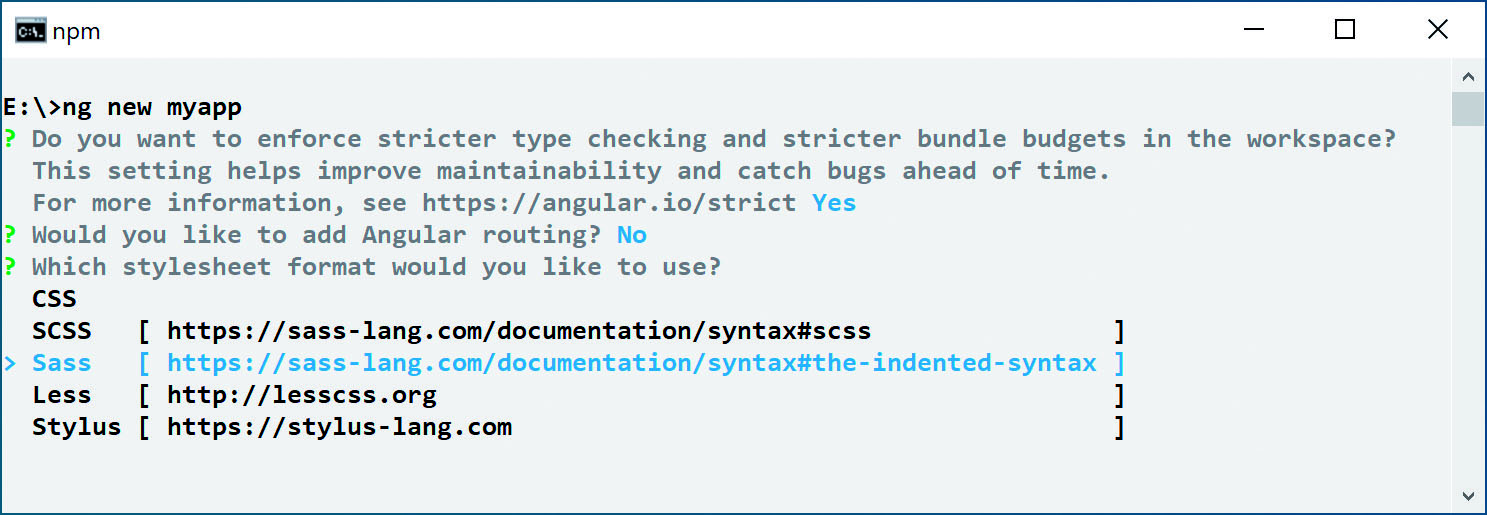Screen dimensions: 1487x515
Task: Click the sass-lang SCSS syntax URL
Action: coord(519,331)
